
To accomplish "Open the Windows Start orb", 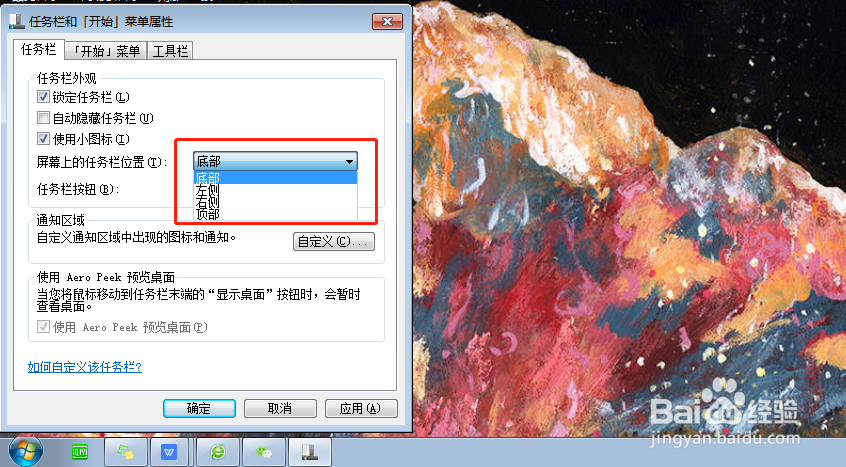I will (x=25, y=452).
